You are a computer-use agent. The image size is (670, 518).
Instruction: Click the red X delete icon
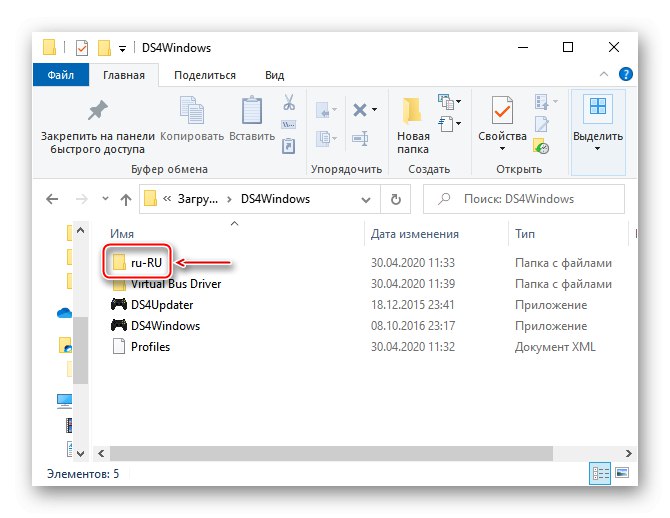(x=360, y=110)
